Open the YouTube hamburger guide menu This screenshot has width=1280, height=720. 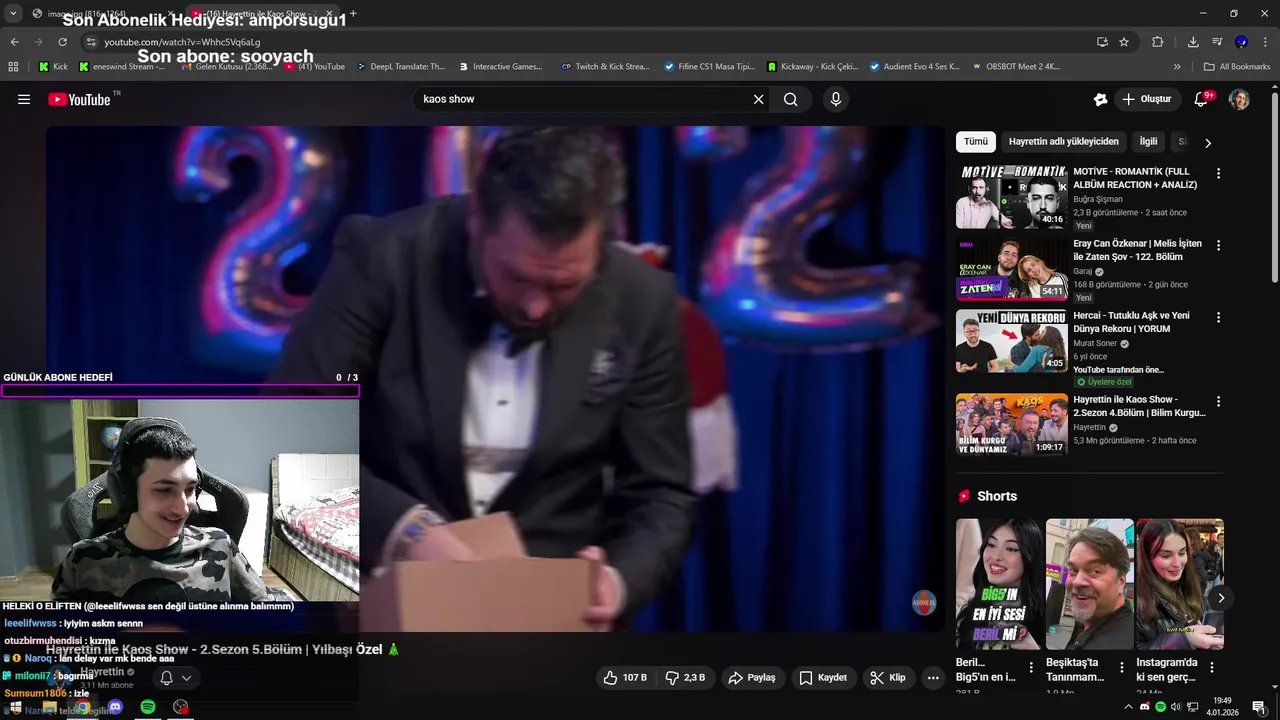pyautogui.click(x=24, y=99)
